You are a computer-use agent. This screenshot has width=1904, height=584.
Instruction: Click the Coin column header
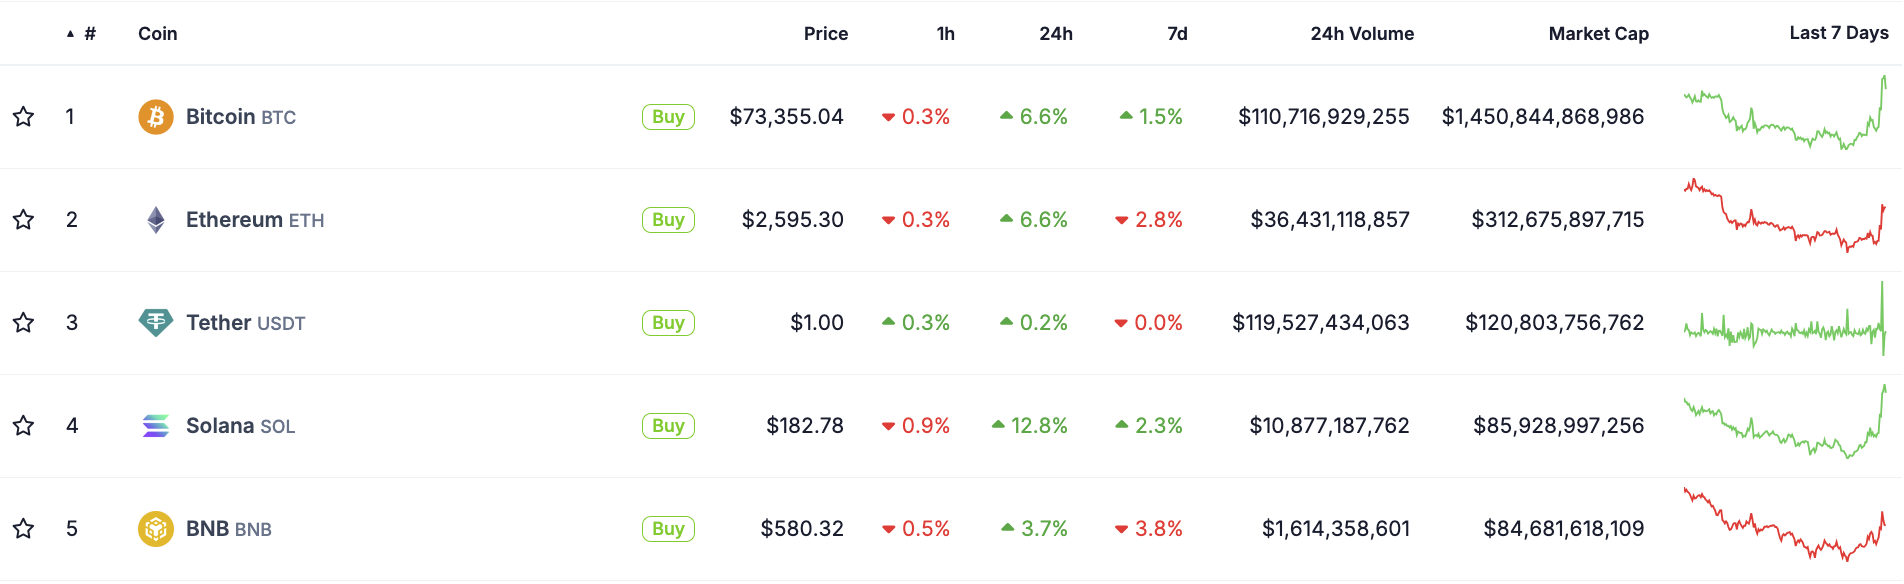coord(157,33)
